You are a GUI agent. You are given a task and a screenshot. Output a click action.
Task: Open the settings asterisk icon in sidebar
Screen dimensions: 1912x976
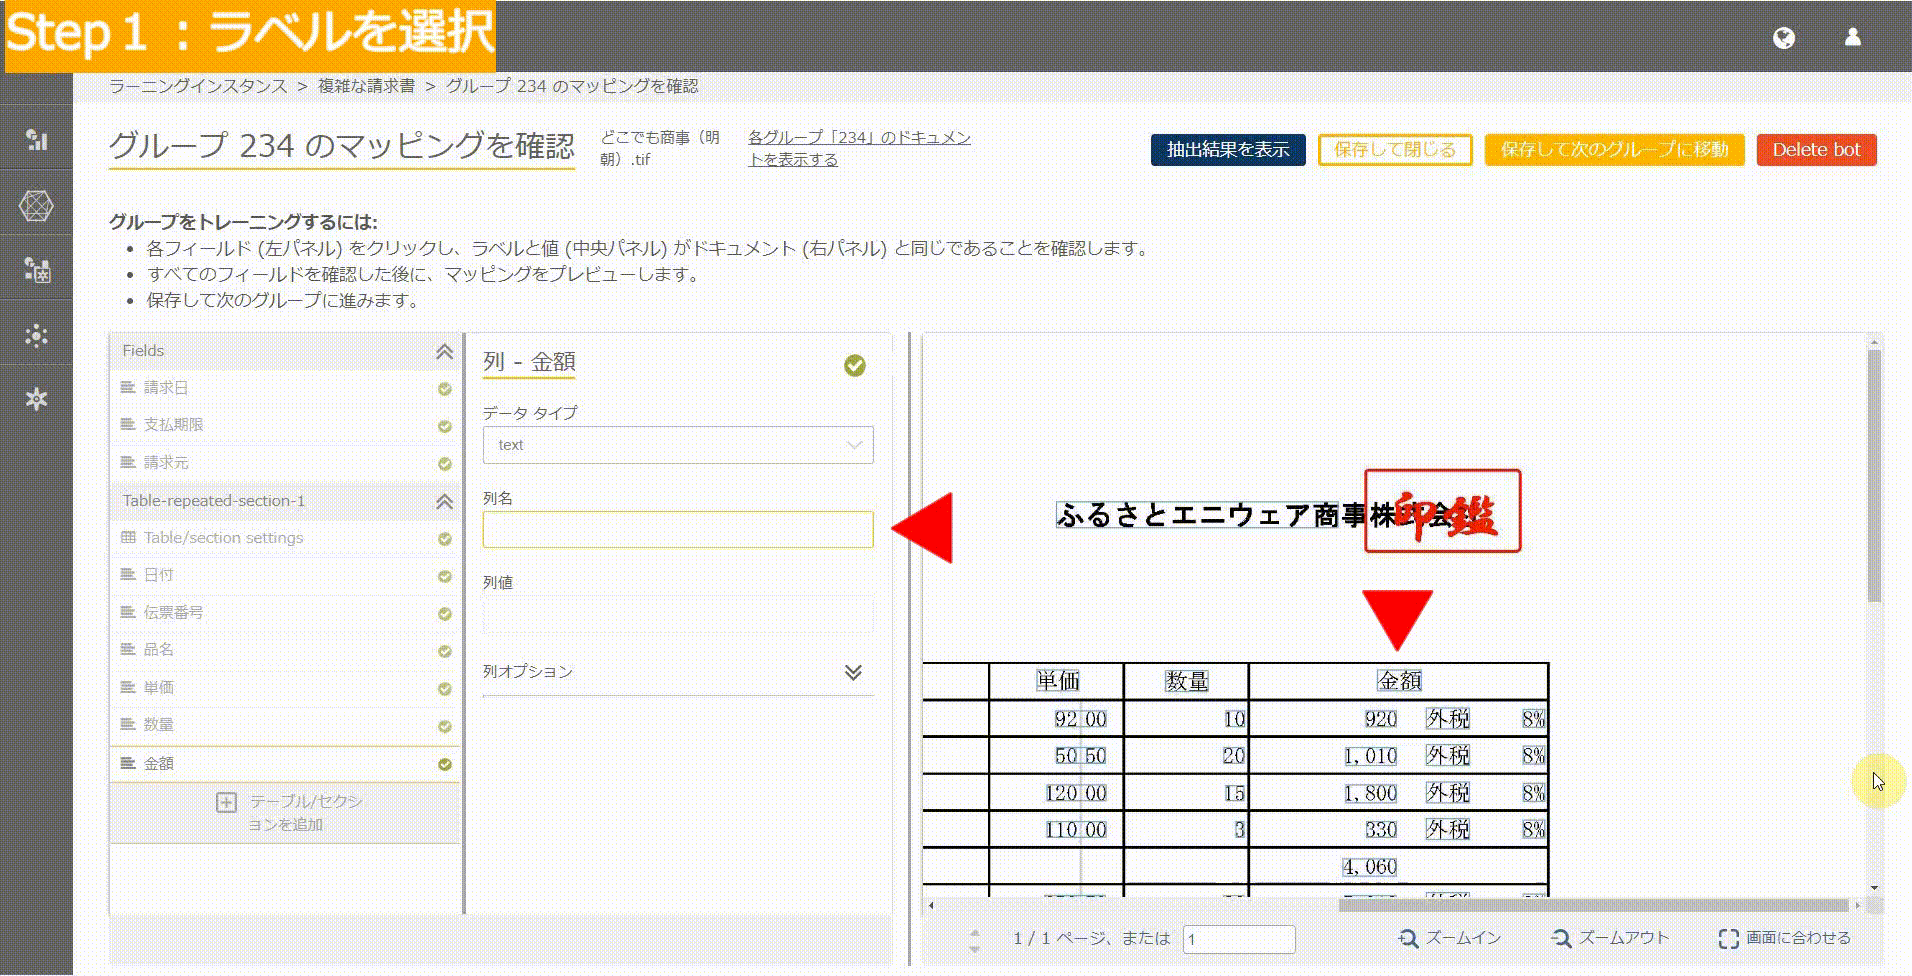pyautogui.click(x=36, y=398)
